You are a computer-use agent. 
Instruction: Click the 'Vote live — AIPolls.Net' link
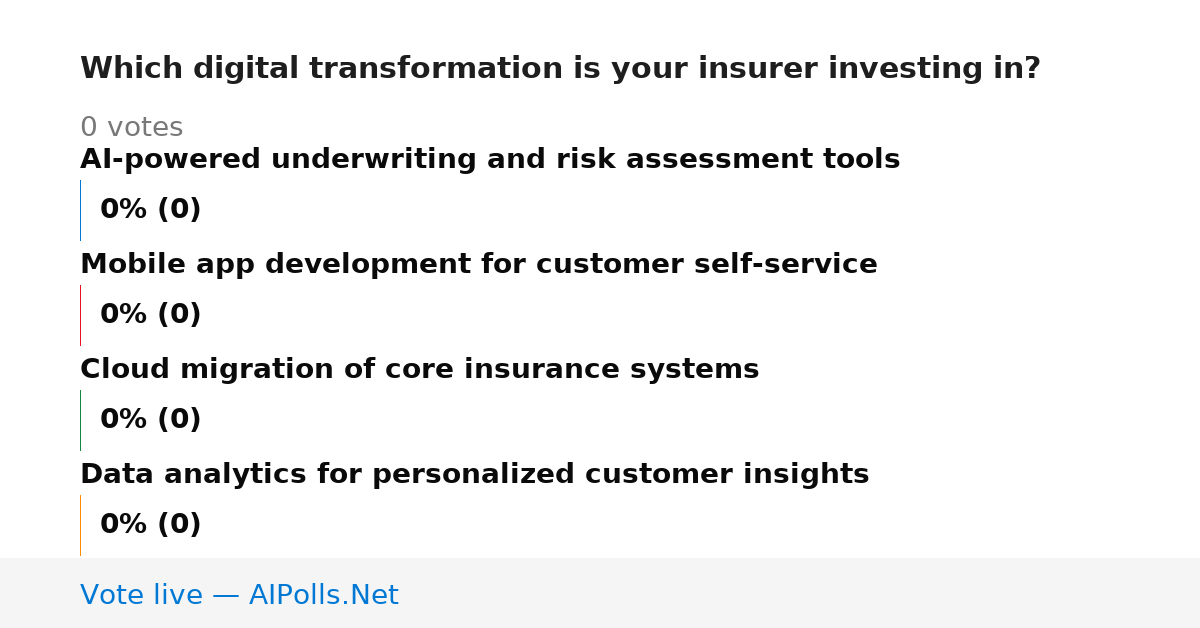point(239,595)
